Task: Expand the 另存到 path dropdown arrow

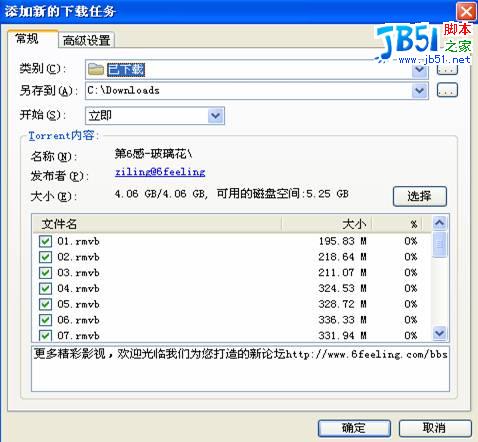Action: (420, 90)
